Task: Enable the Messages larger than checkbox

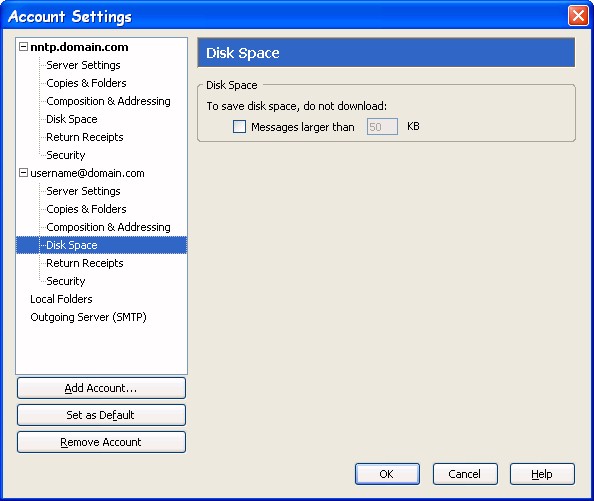Action: [239, 126]
